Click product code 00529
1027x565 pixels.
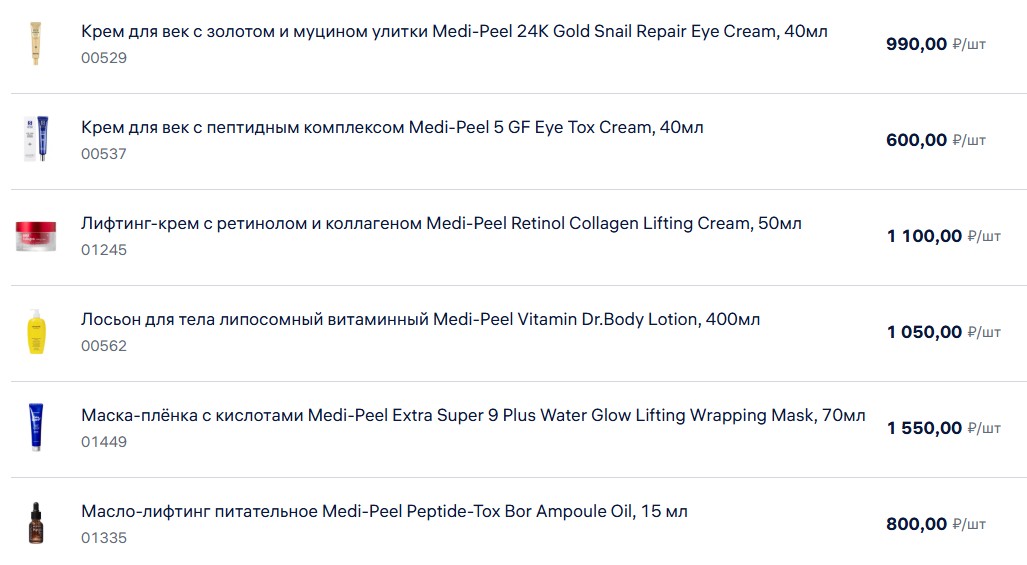click(104, 58)
